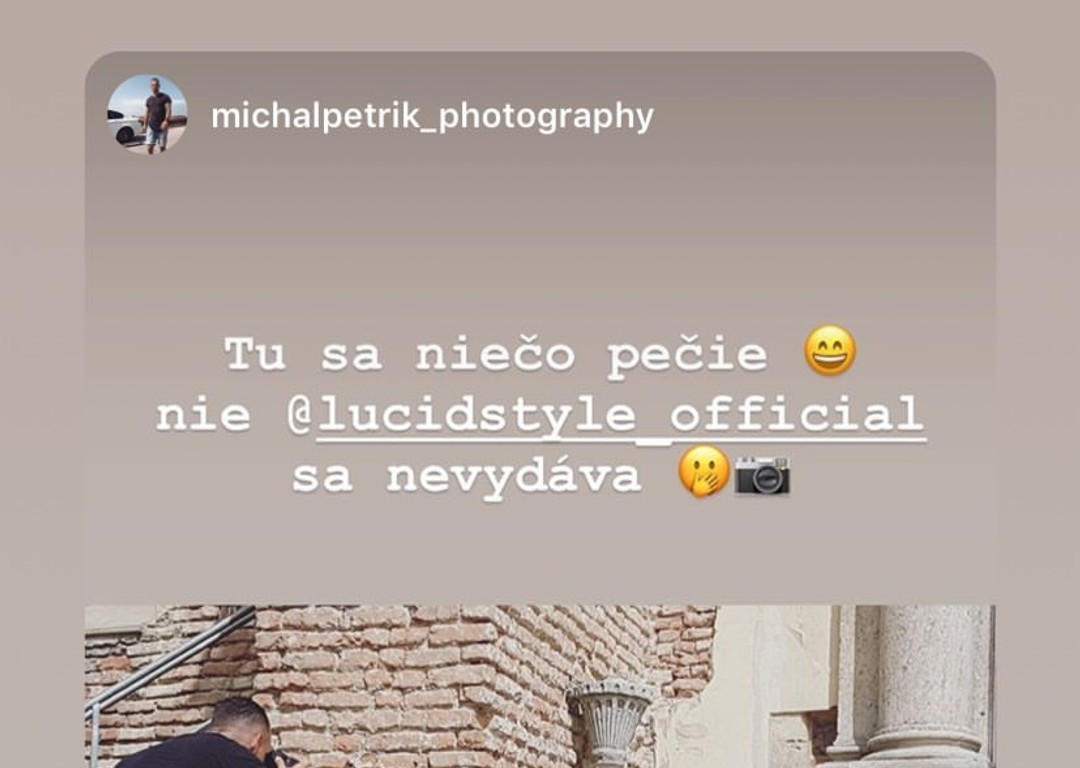Viewport: 1080px width, 768px height.
Task: Tap the michalpetrik_photography username
Action: click(432, 116)
